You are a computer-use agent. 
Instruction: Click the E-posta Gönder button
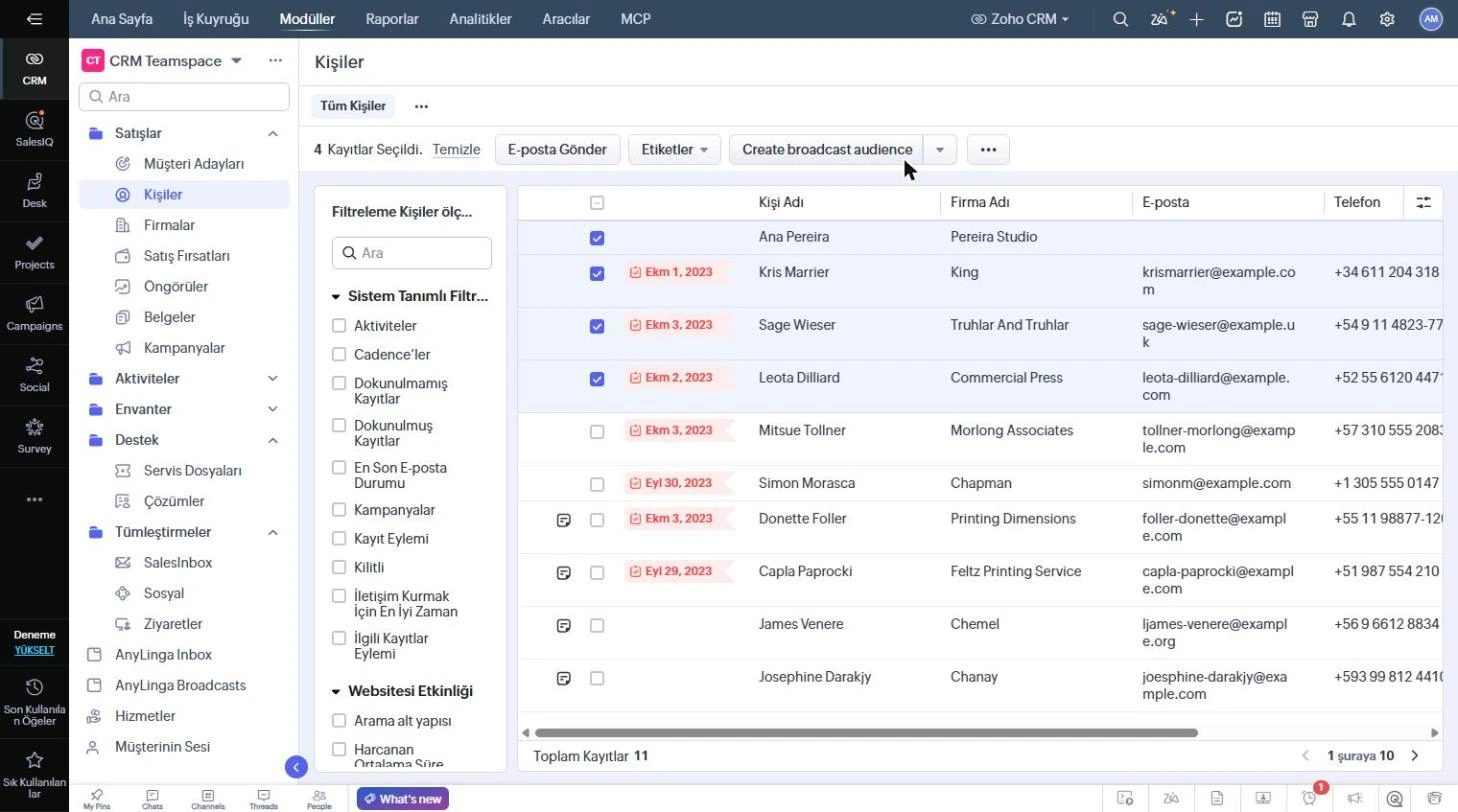point(558,150)
